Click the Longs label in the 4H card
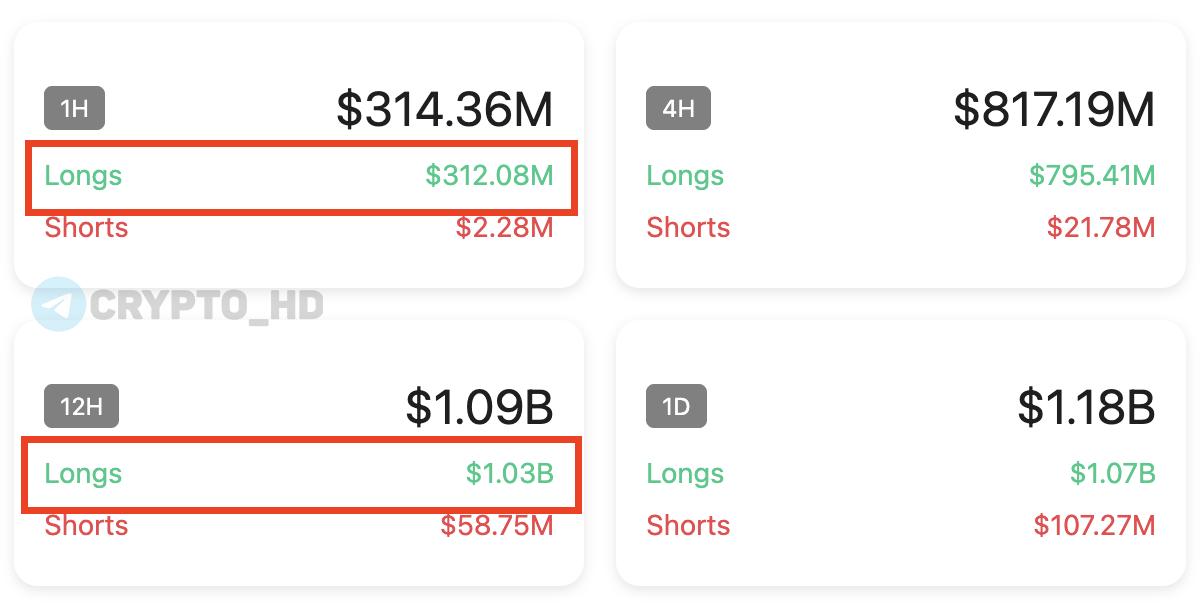 pos(685,176)
